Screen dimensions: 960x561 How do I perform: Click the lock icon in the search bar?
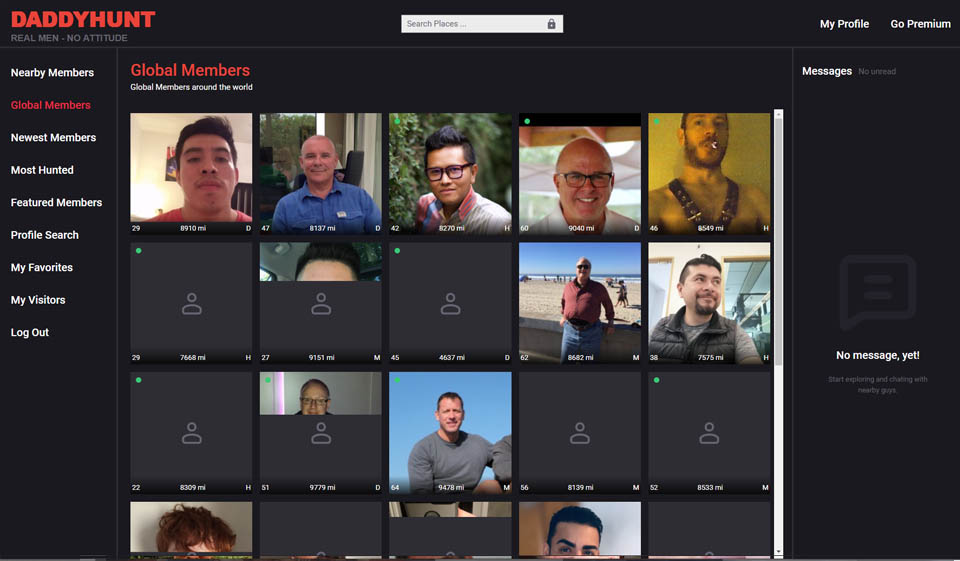click(551, 24)
